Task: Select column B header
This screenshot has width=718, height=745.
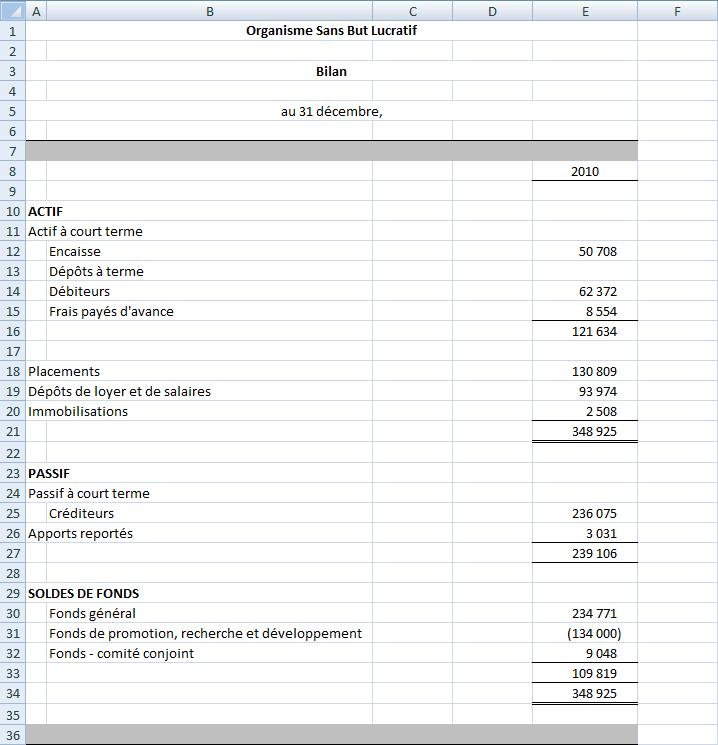Action: 209,11
